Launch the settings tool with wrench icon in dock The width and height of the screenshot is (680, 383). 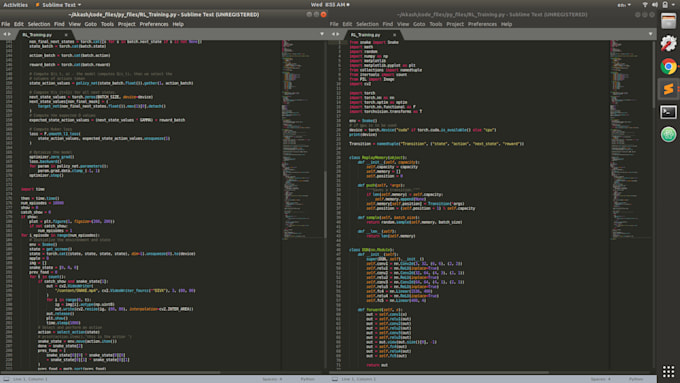tap(668, 44)
